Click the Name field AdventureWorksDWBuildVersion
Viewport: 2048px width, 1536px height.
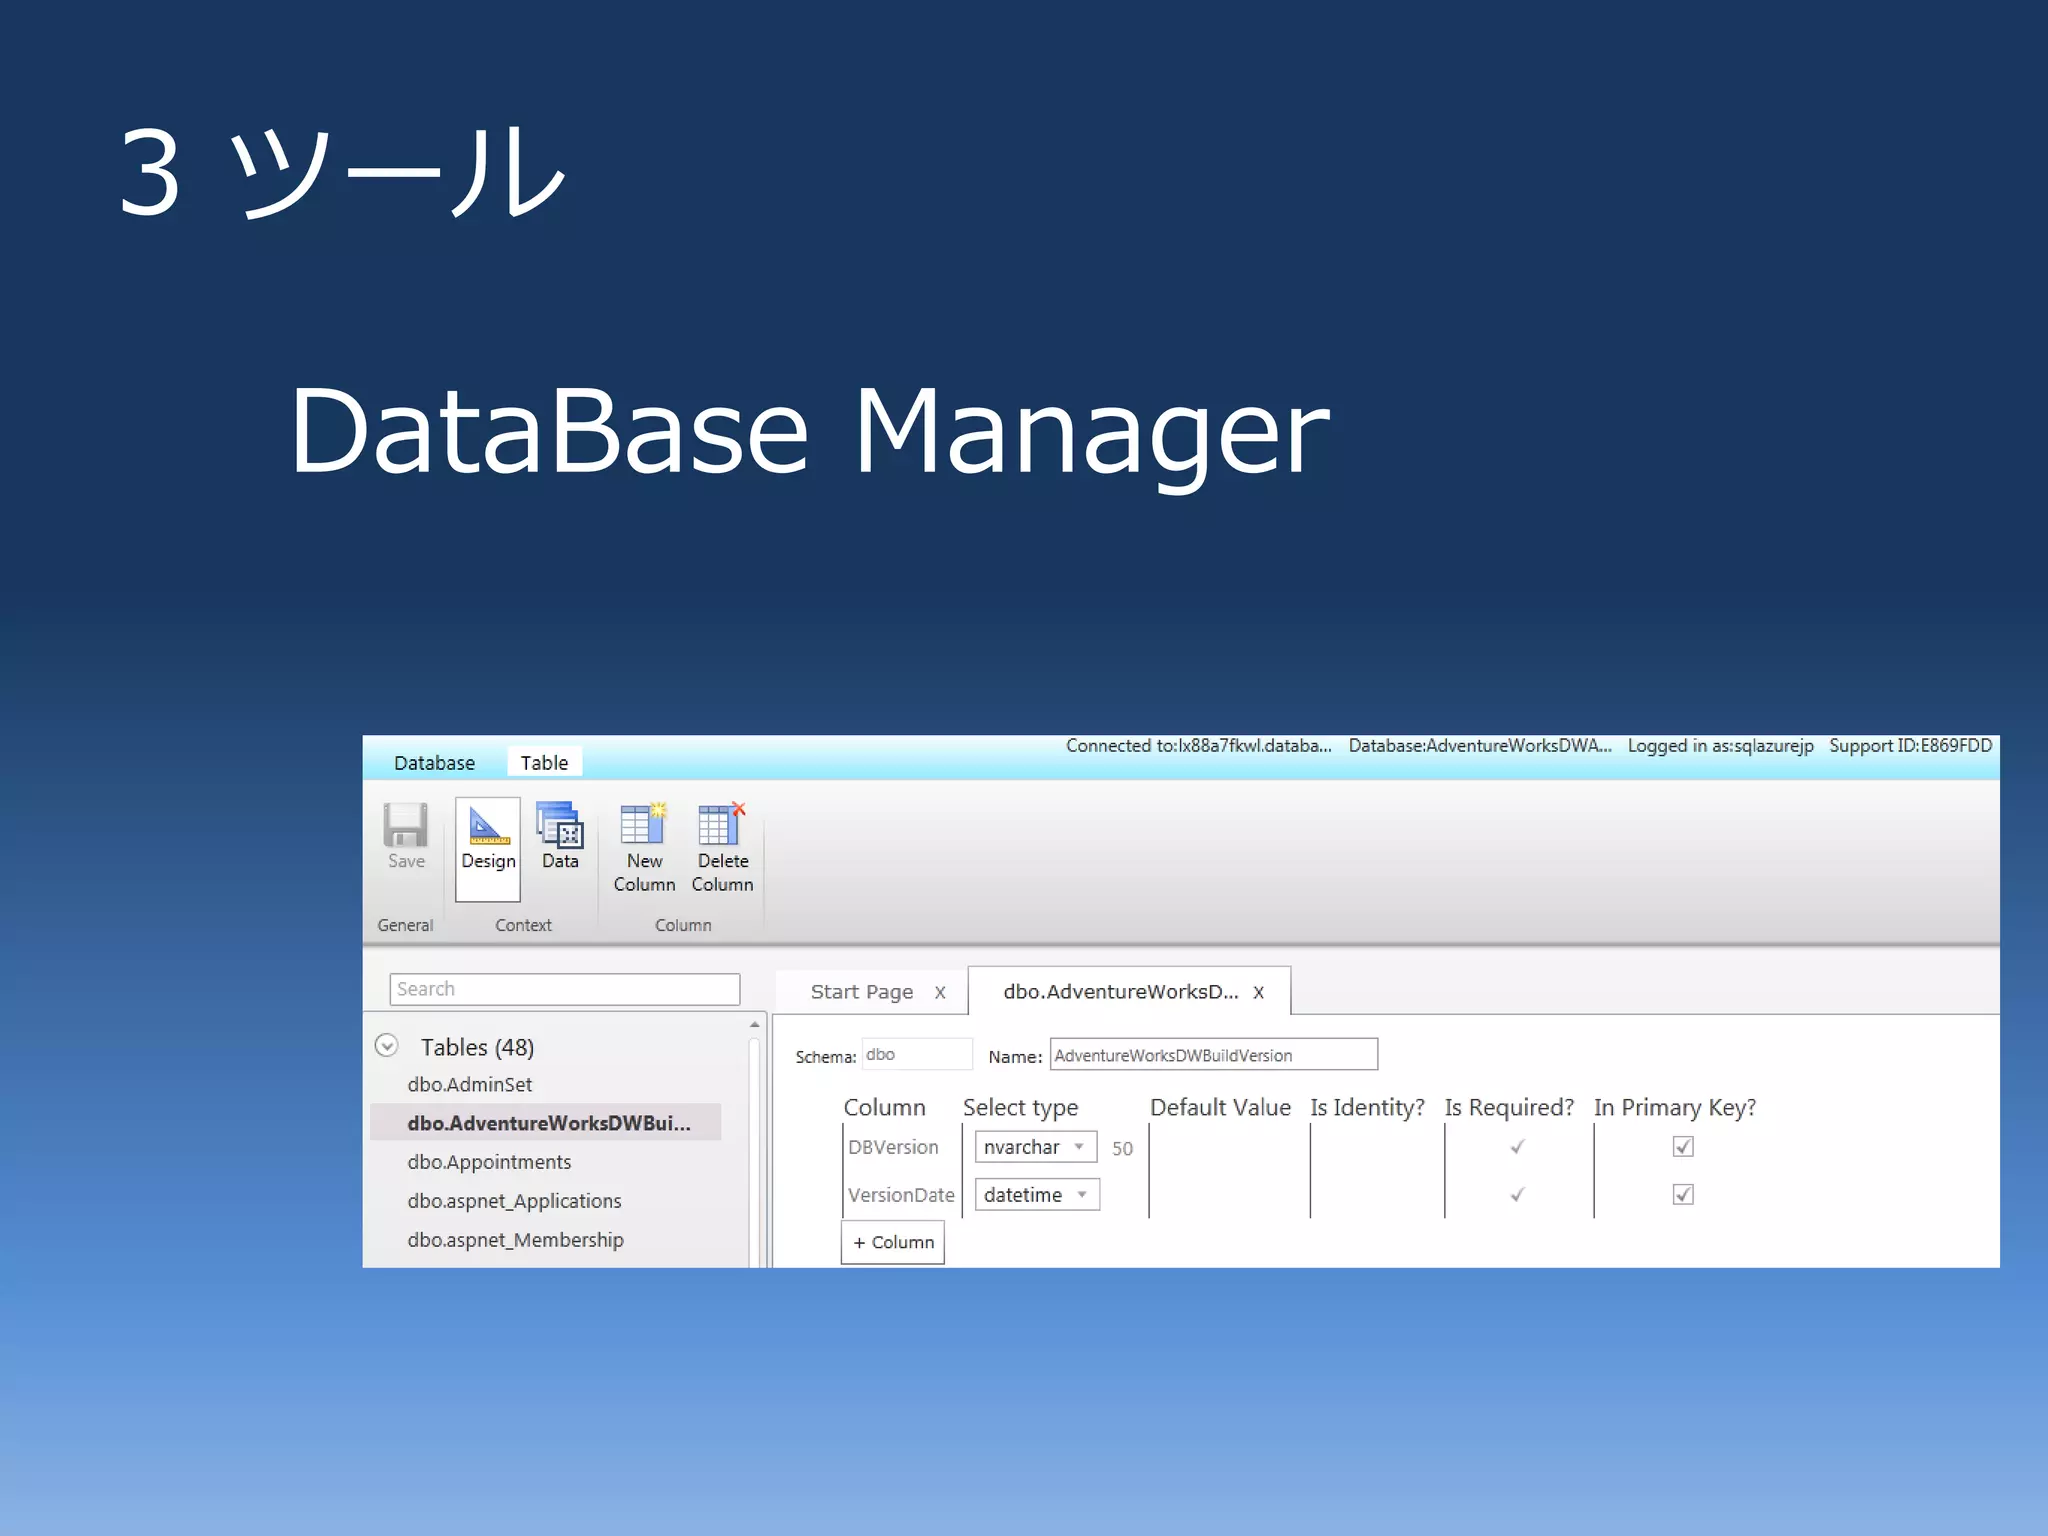pos(1213,1055)
